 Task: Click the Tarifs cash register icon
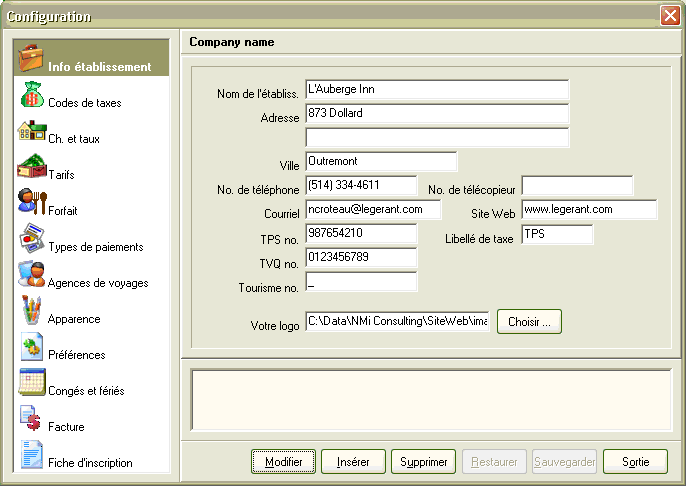coord(31,168)
